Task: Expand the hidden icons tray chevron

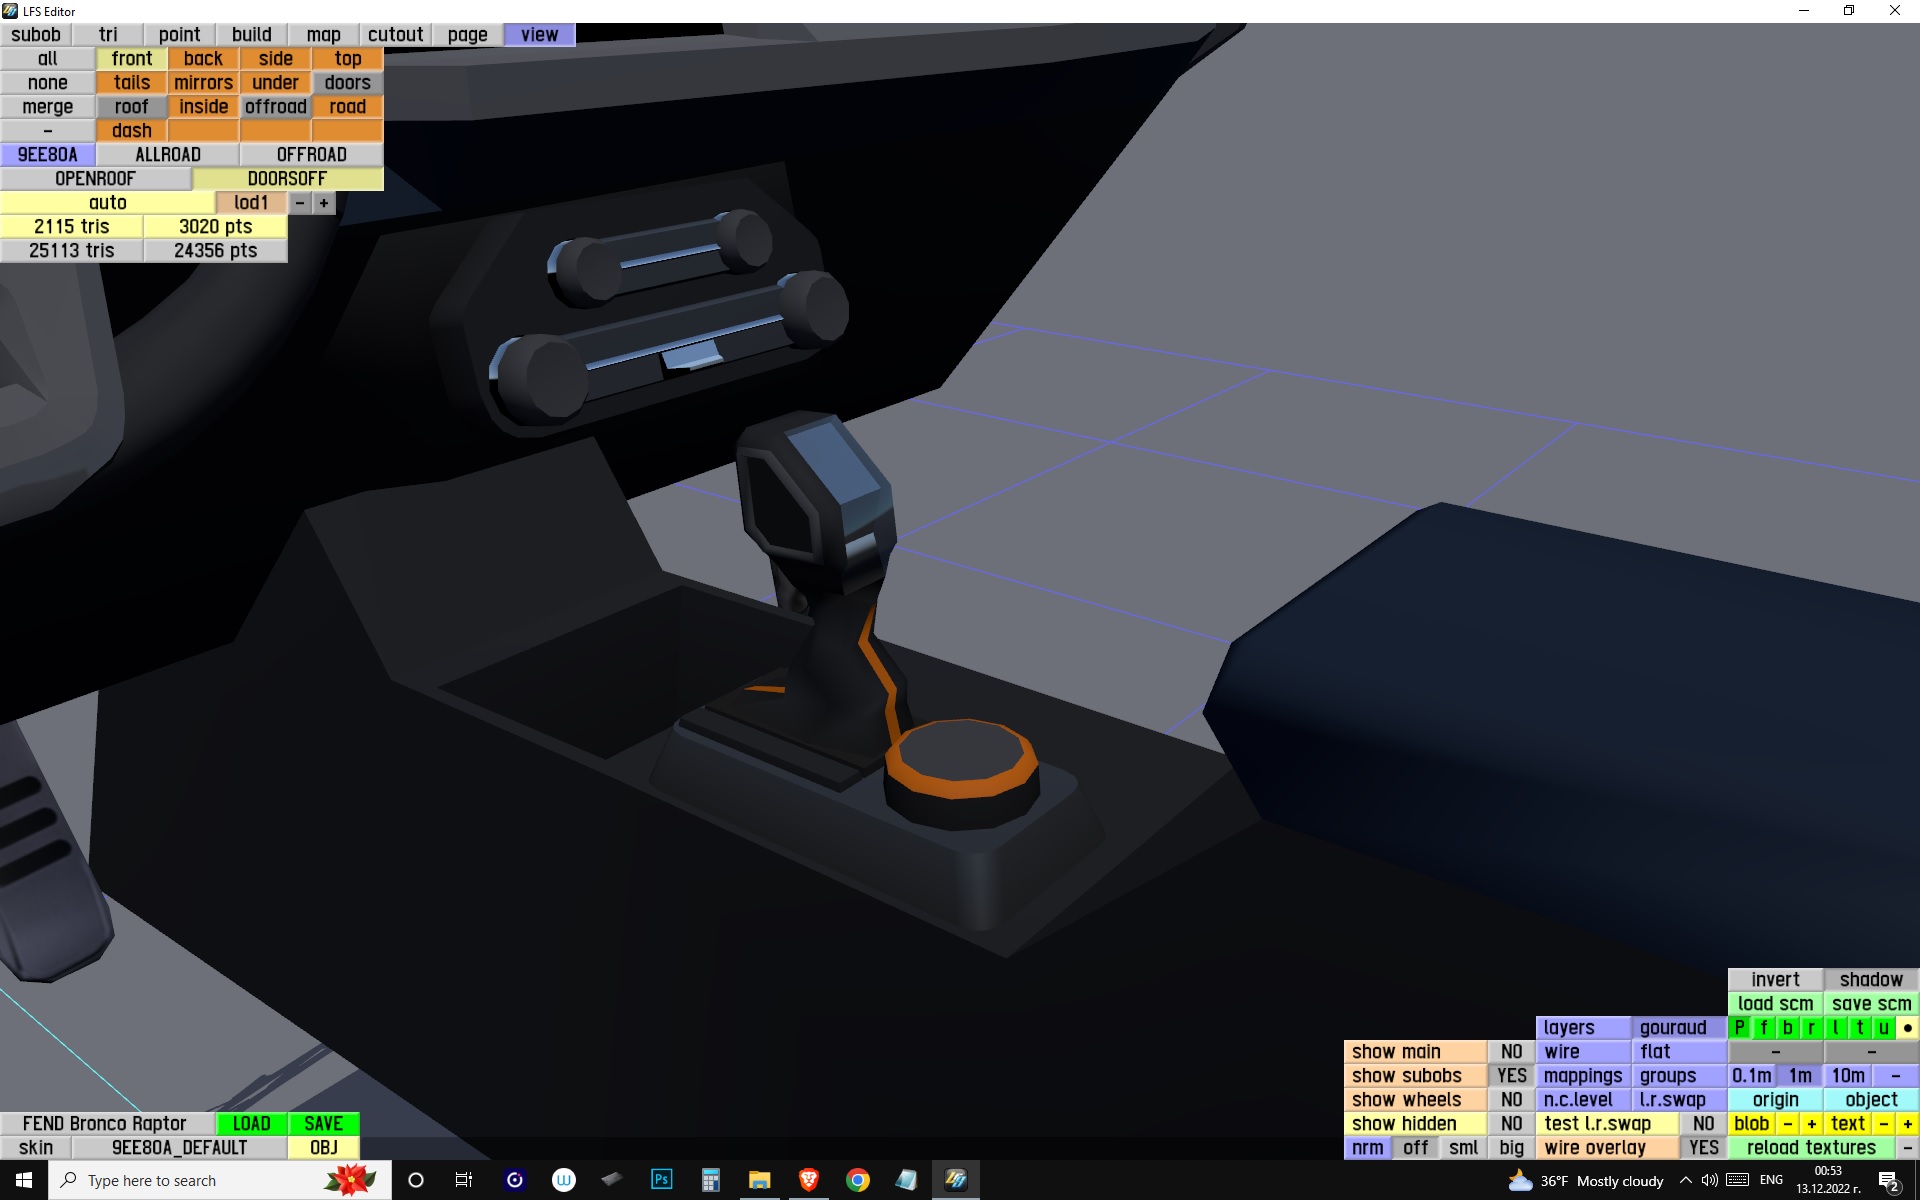Action: coord(1685,1180)
